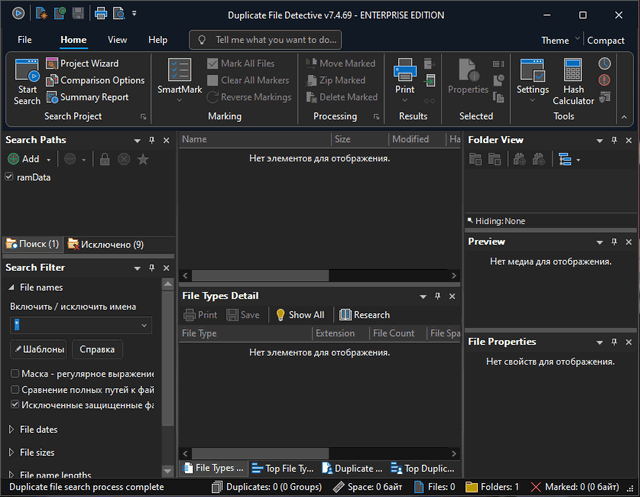Click the Compact button

606,40
